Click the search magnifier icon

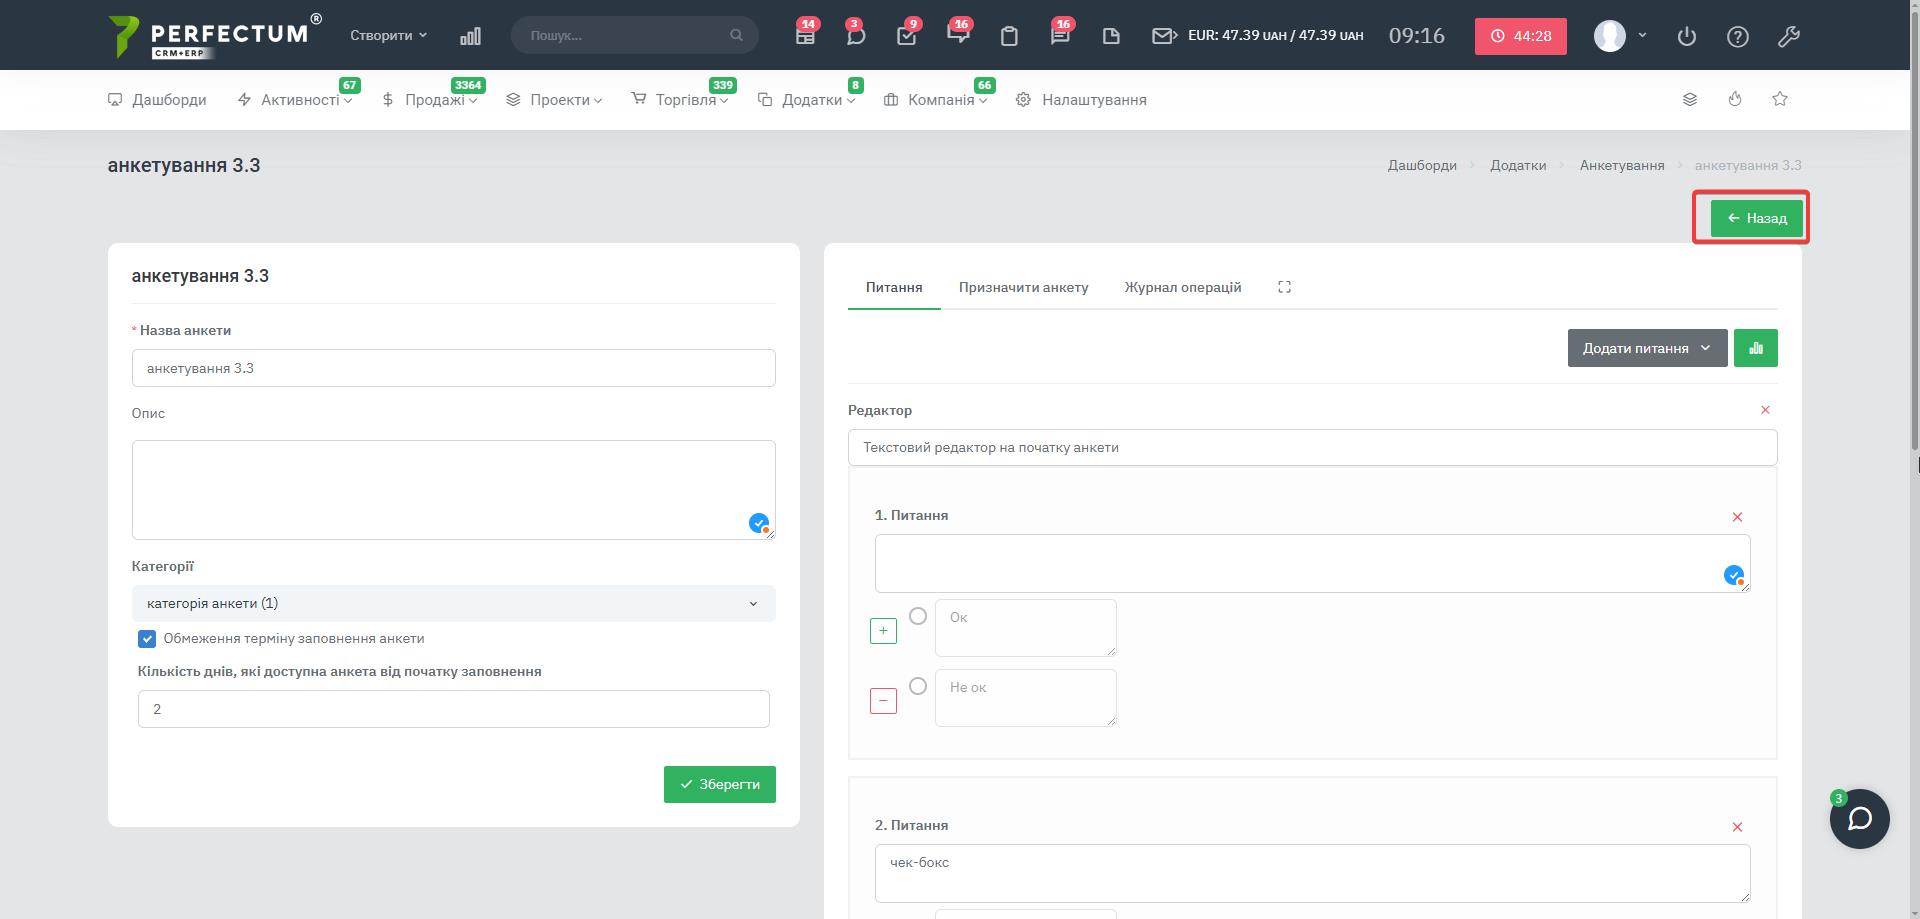(736, 35)
